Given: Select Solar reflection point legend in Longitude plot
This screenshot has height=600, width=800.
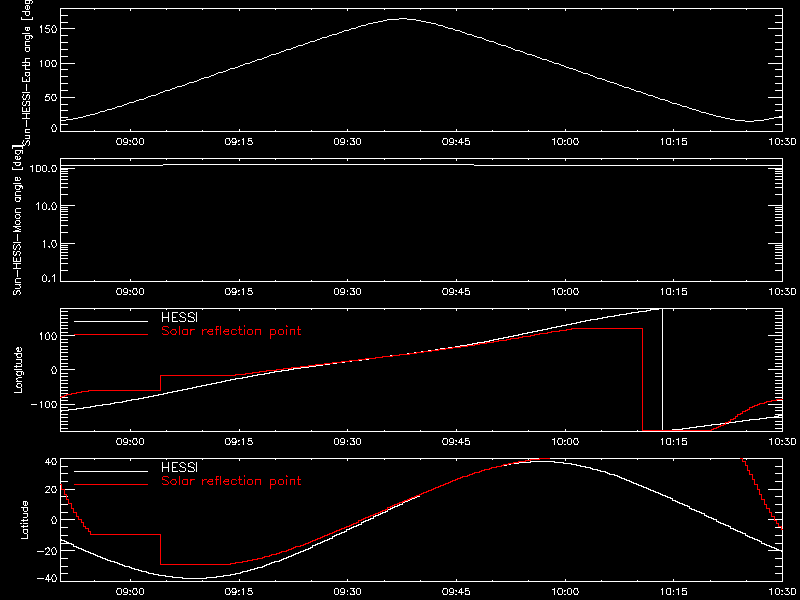Looking at the screenshot, I should pyautogui.click(x=231, y=331).
